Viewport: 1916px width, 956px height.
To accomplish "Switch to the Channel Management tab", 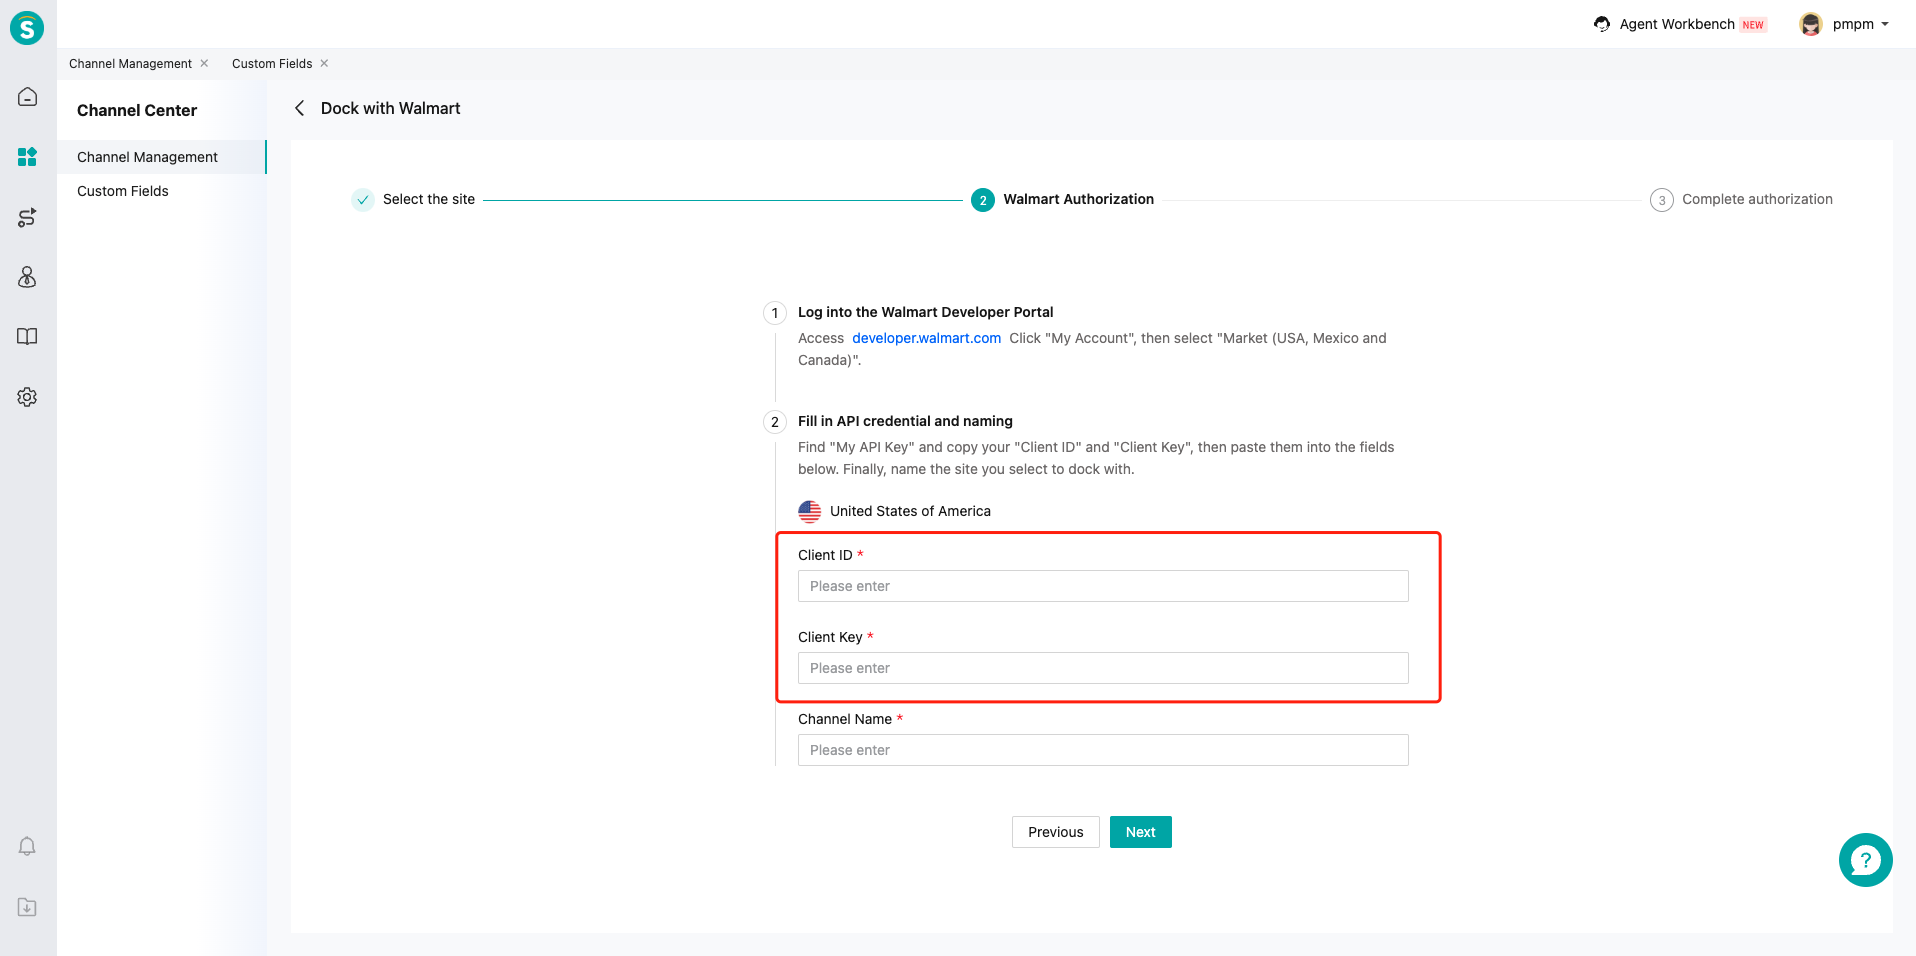I will 130,64.
